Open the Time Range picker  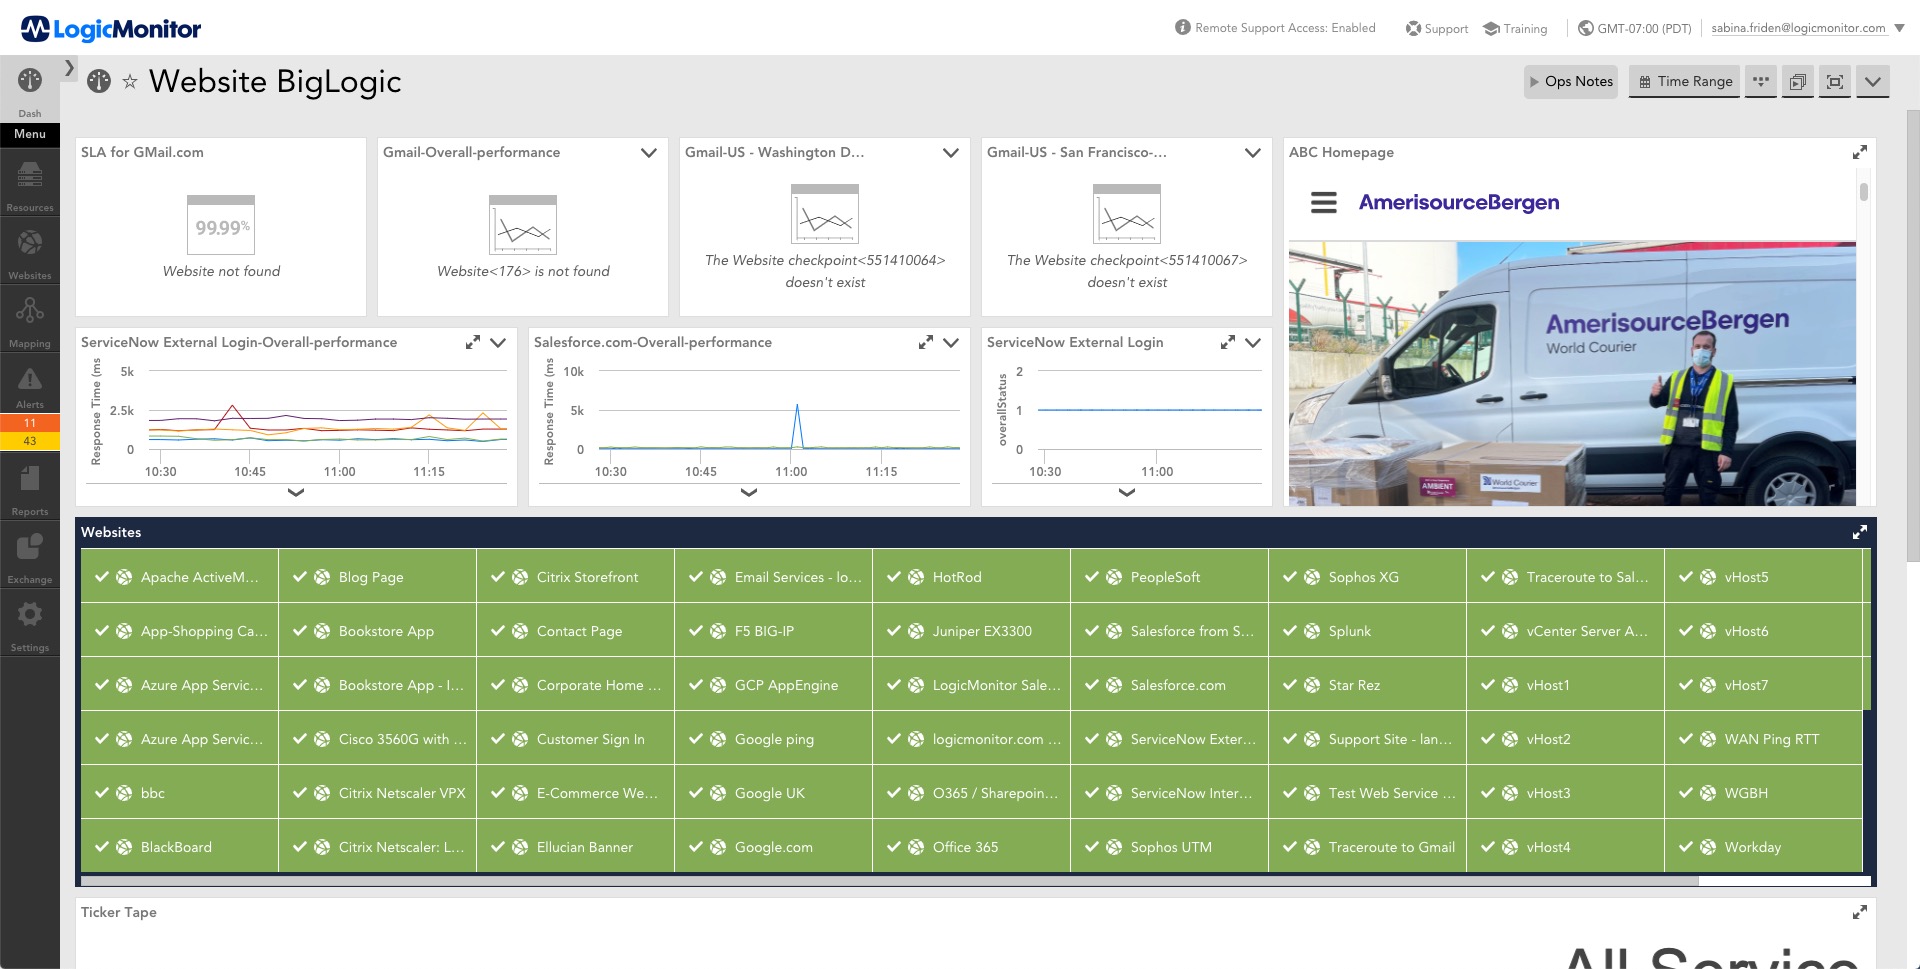point(1683,81)
